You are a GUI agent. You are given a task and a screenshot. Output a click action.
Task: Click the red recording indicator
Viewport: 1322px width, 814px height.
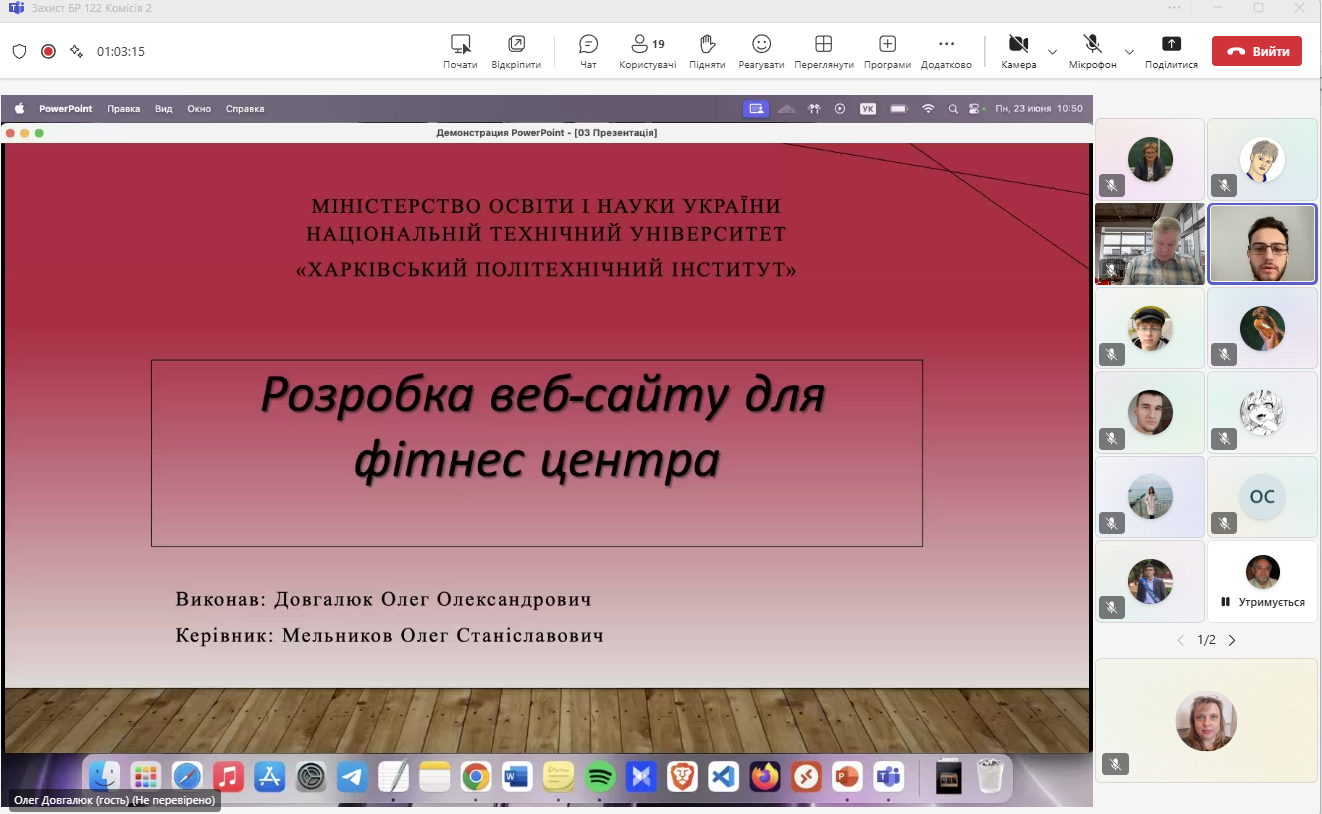[48, 51]
